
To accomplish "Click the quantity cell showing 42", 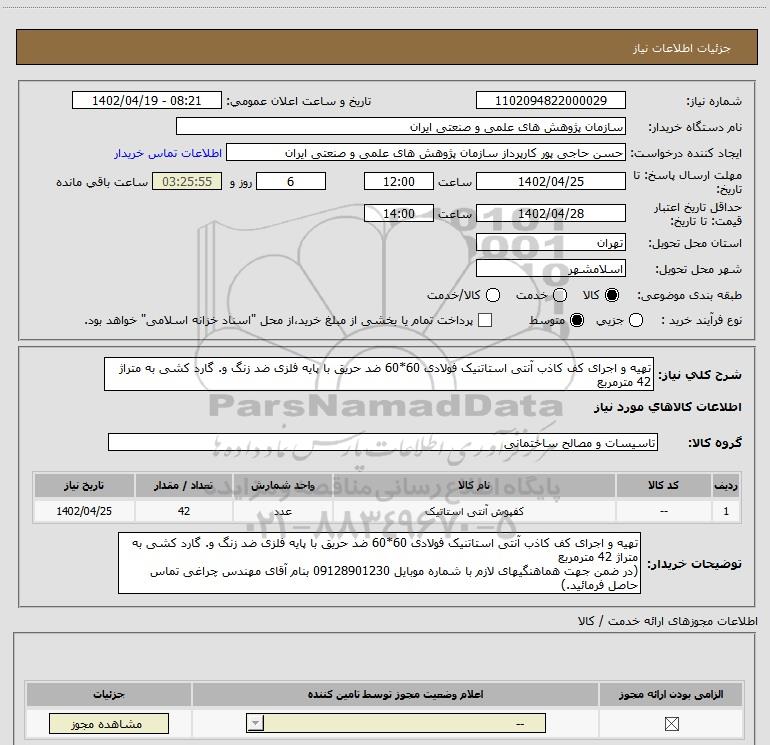I will (184, 511).
